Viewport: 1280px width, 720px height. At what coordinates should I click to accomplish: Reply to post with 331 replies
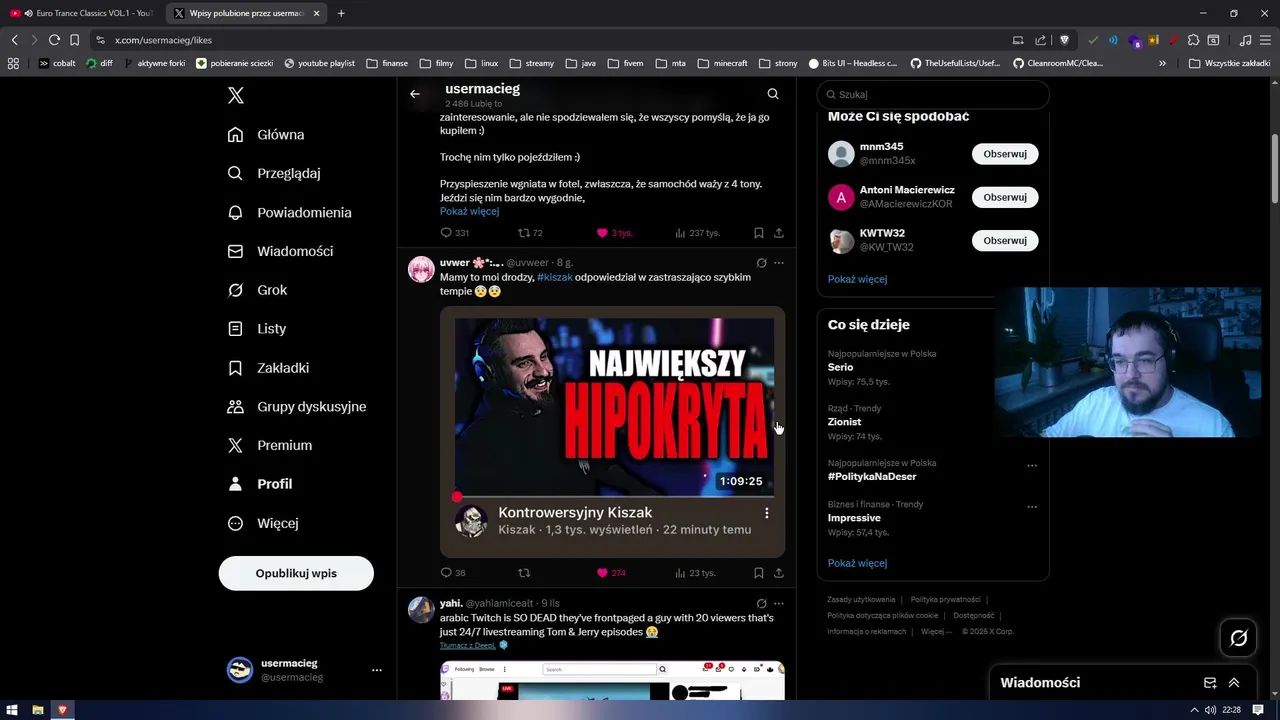pos(454,233)
